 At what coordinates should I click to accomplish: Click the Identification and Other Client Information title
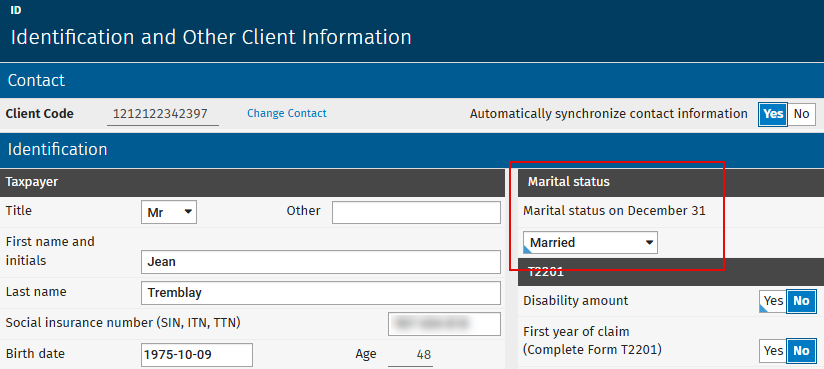point(211,37)
